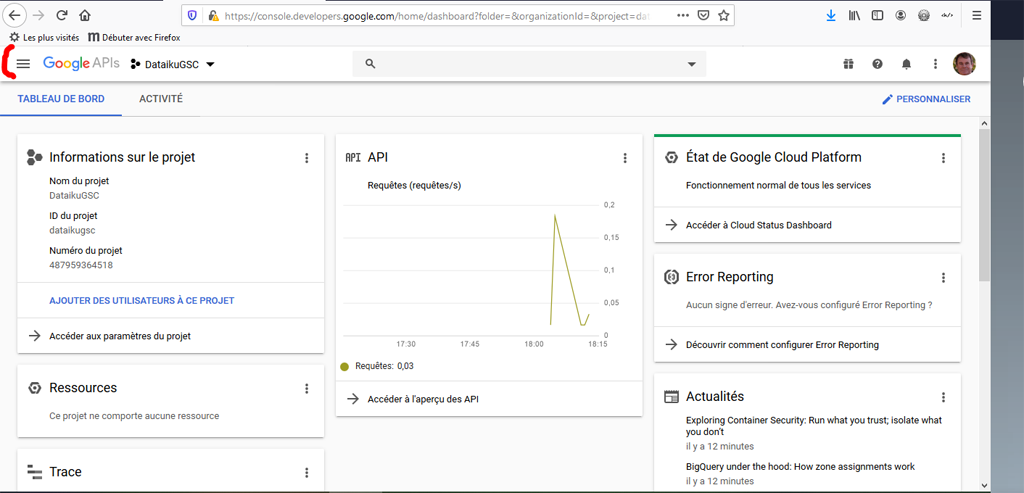Open the Débuter avec Firefox bookmark
The image size is (1024, 493).
click(134, 37)
